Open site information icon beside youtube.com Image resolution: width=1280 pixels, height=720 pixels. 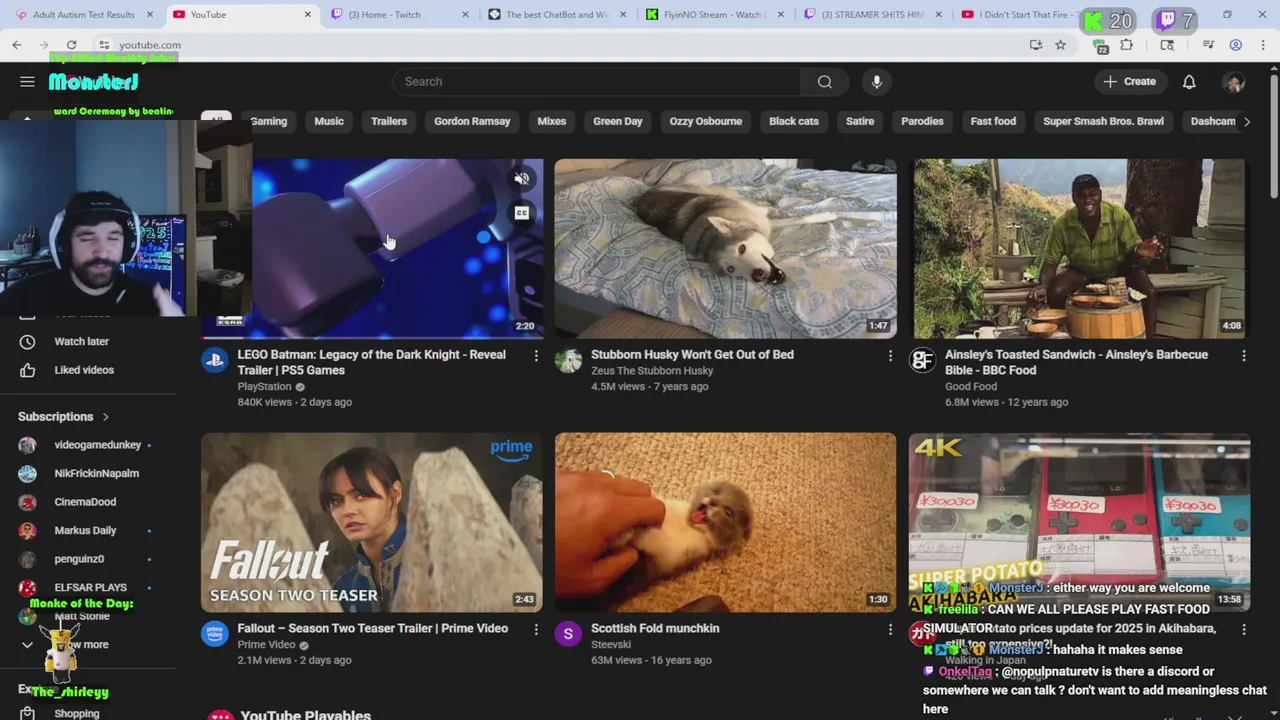tap(104, 45)
